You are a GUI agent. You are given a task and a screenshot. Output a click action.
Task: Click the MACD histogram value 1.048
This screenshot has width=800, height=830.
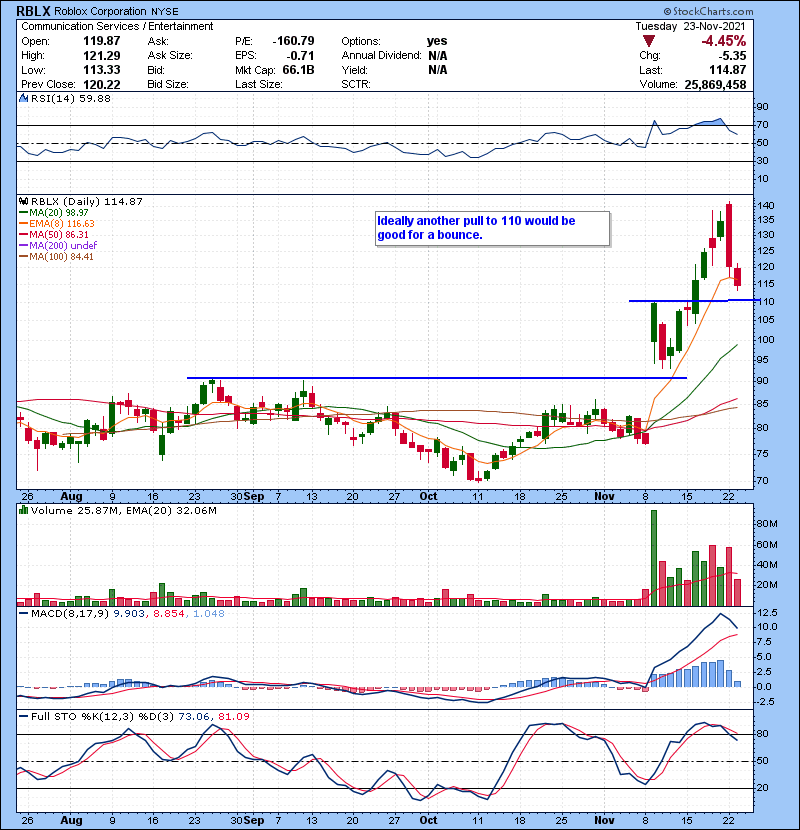[x=209, y=614]
